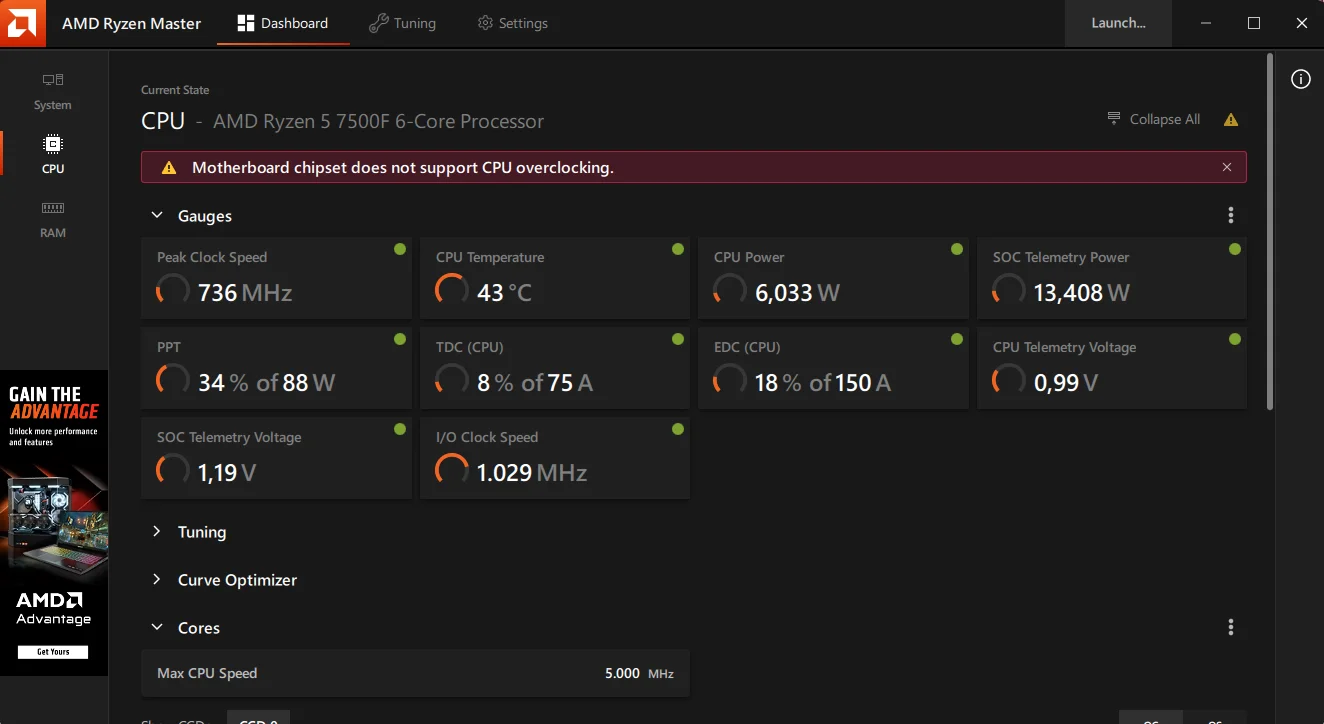1324x724 pixels.
Task: Click the CPU Temperature gauge dial
Action: [452, 291]
